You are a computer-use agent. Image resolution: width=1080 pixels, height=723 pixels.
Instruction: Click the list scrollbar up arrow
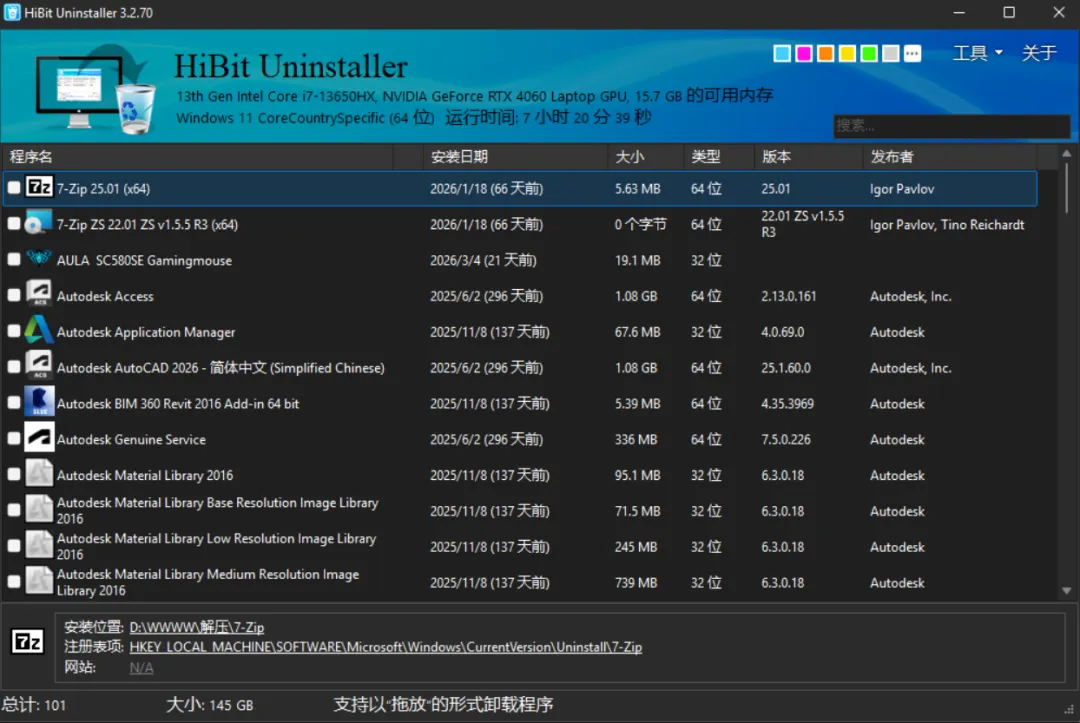click(1066, 154)
